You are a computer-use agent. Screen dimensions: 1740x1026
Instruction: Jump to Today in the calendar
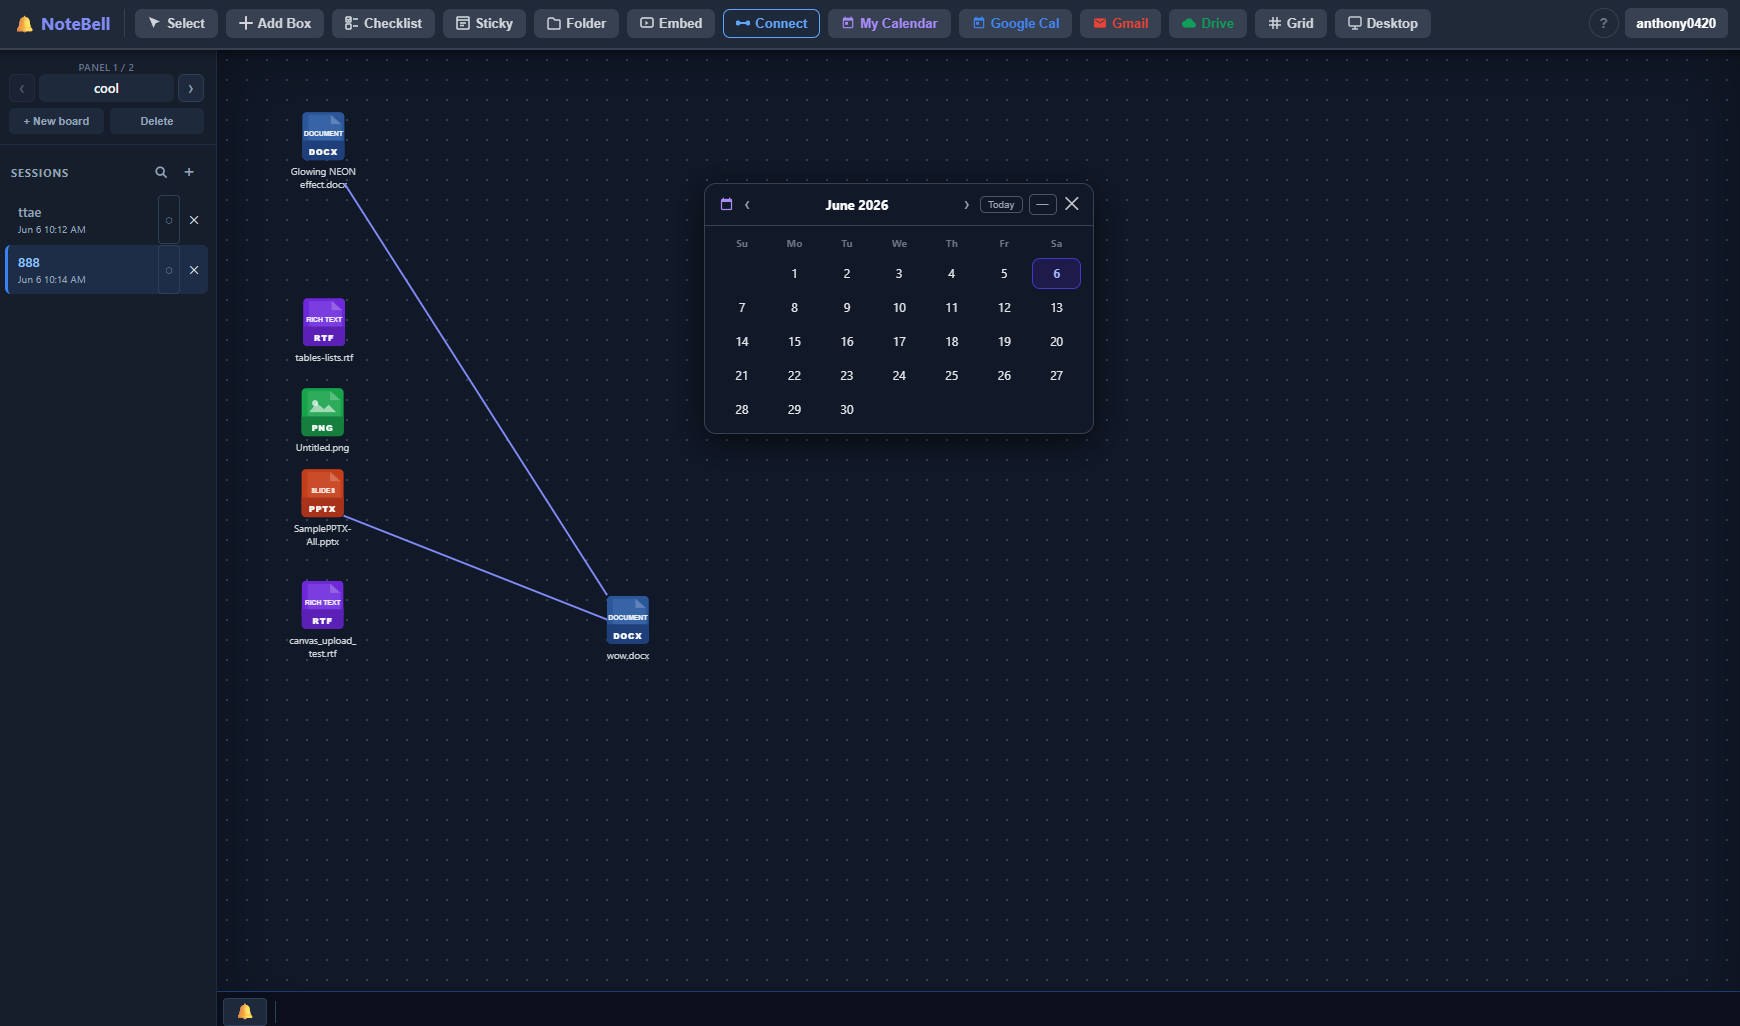coord(1001,204)
